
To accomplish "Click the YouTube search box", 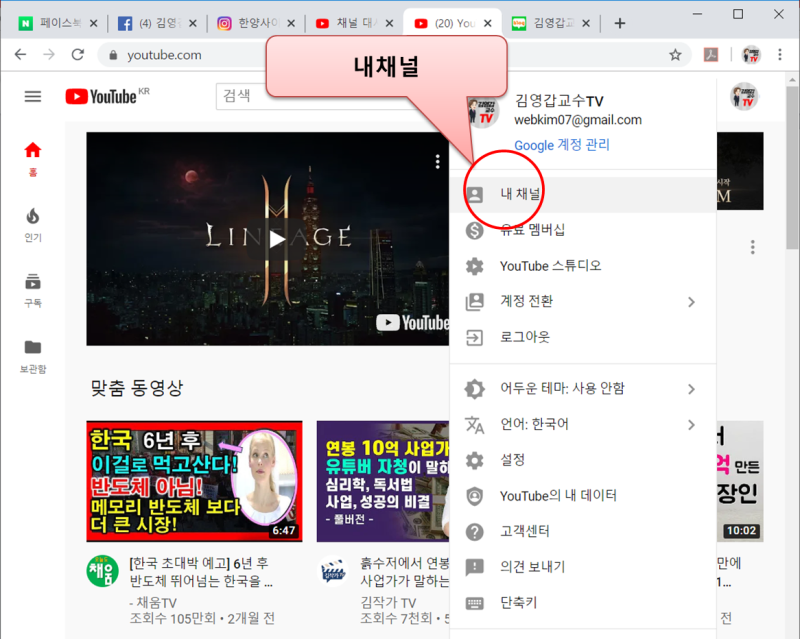I will 242,96.
